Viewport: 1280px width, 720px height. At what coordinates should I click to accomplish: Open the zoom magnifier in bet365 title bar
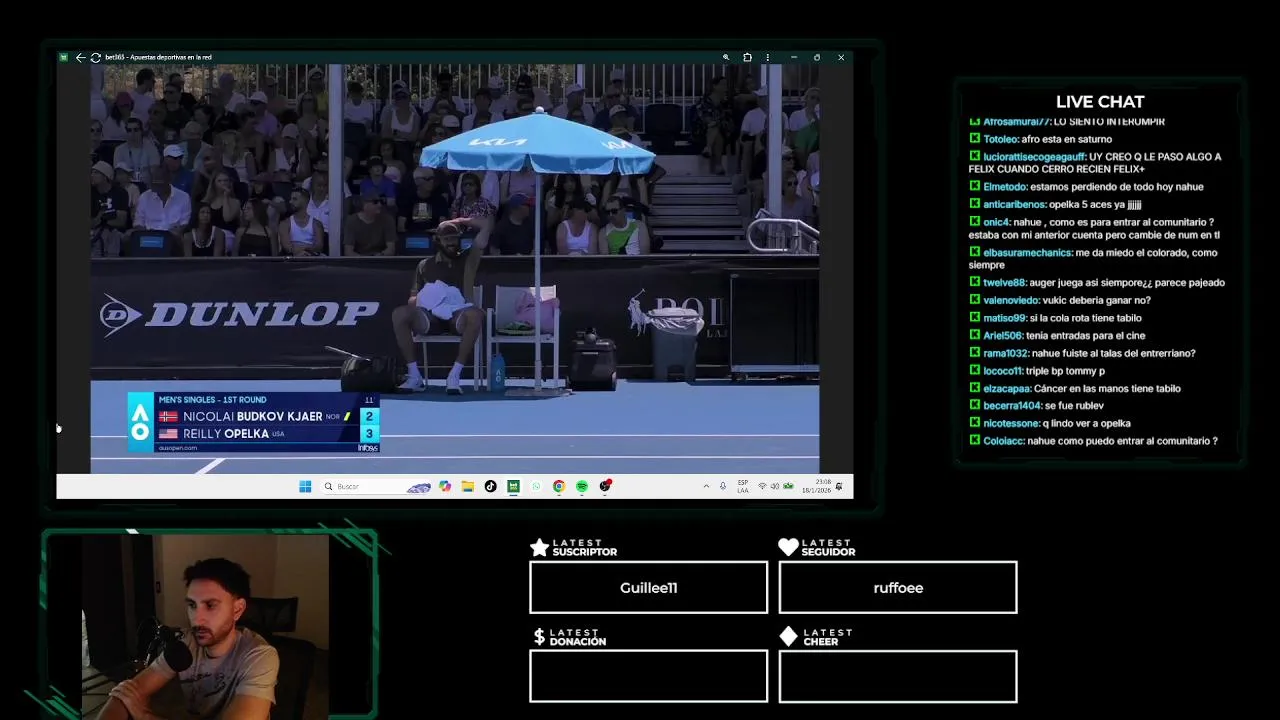[726, 57]
